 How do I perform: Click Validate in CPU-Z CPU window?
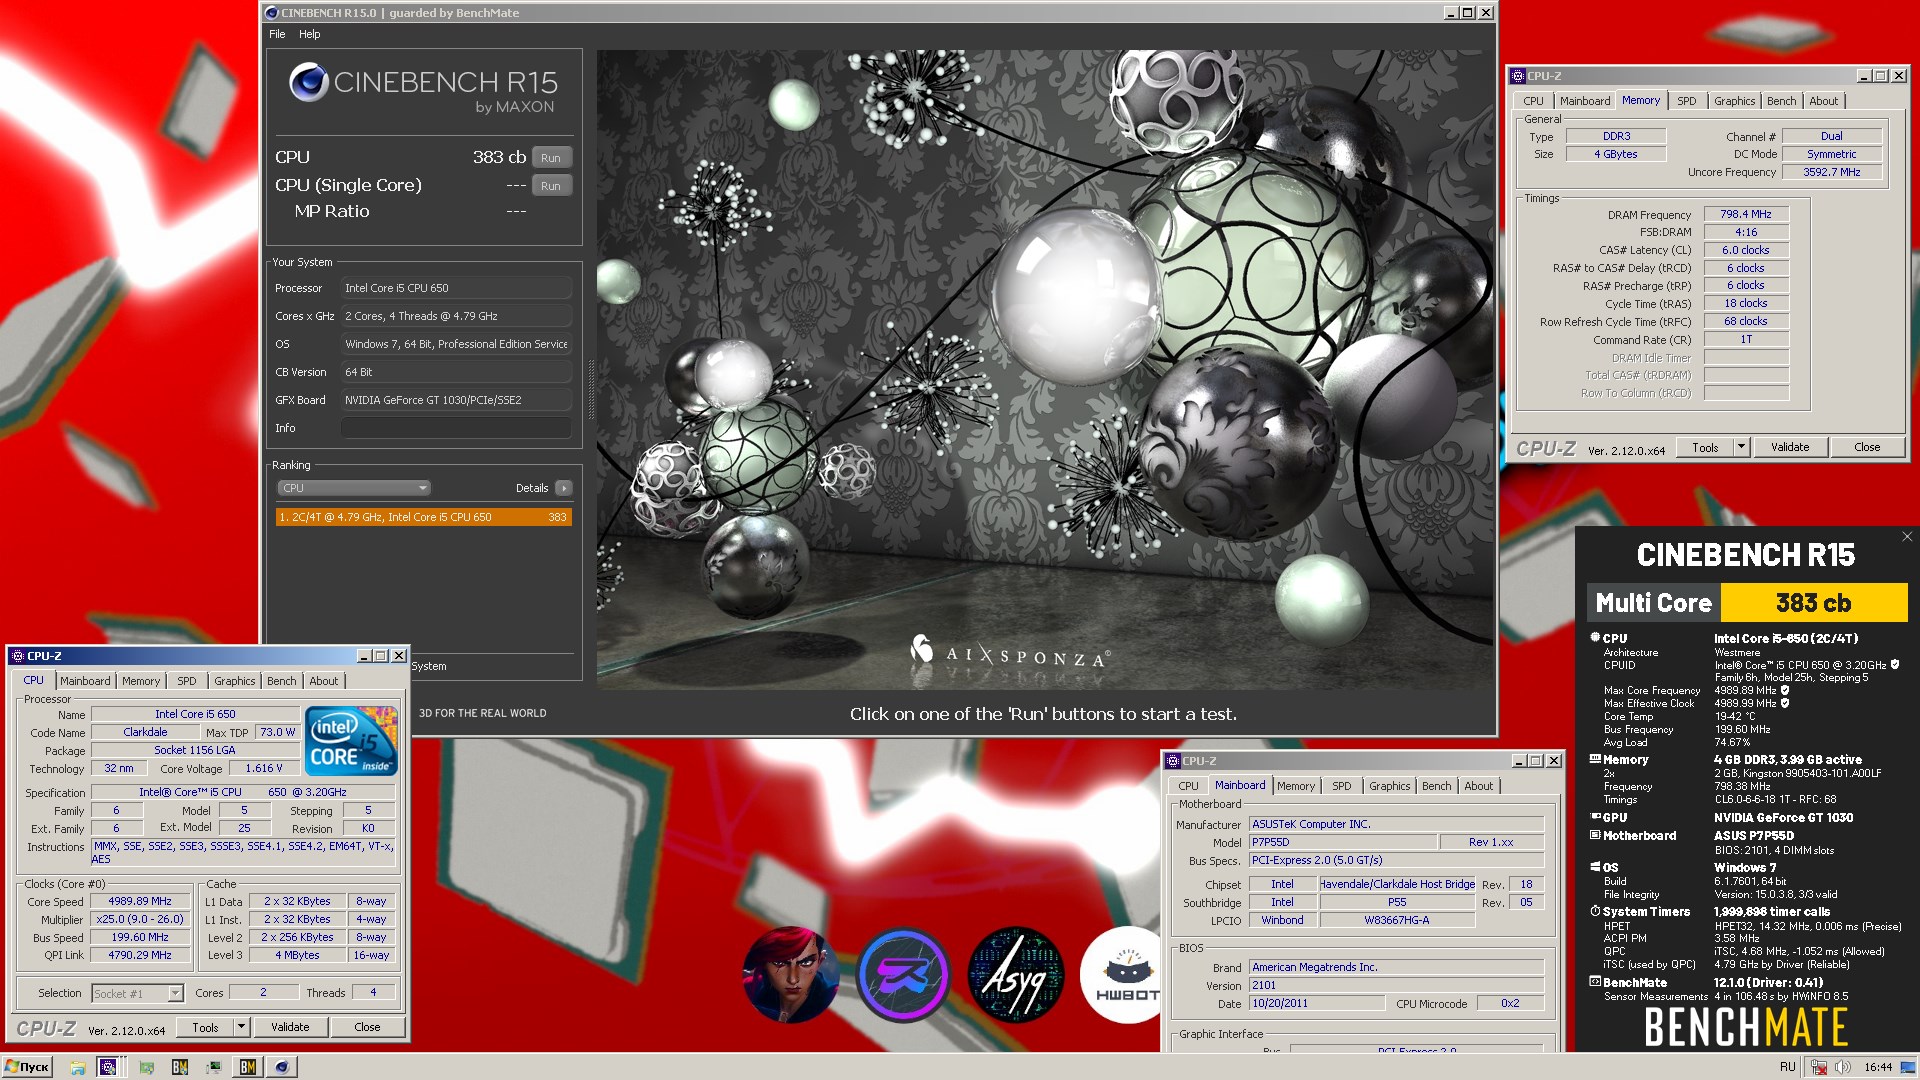click(290, 1027)
